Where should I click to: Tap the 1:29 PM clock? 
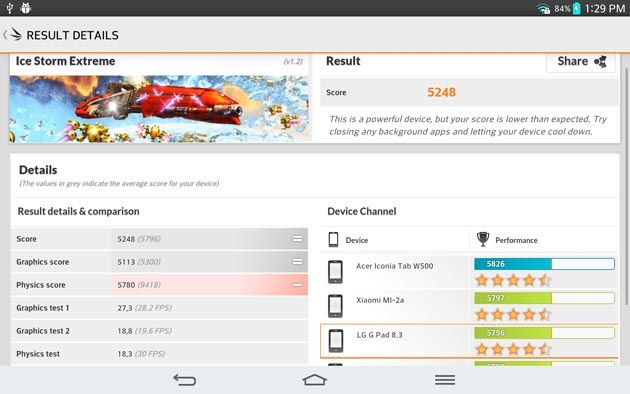tap(605, 8)
